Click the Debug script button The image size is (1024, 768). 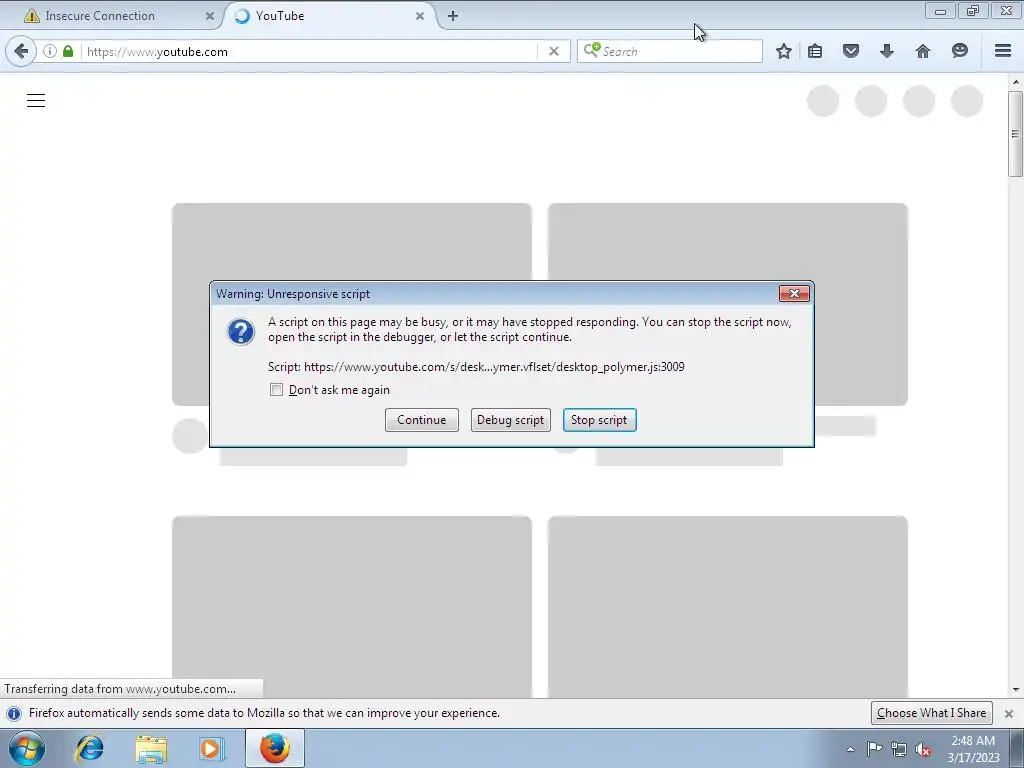511,420
